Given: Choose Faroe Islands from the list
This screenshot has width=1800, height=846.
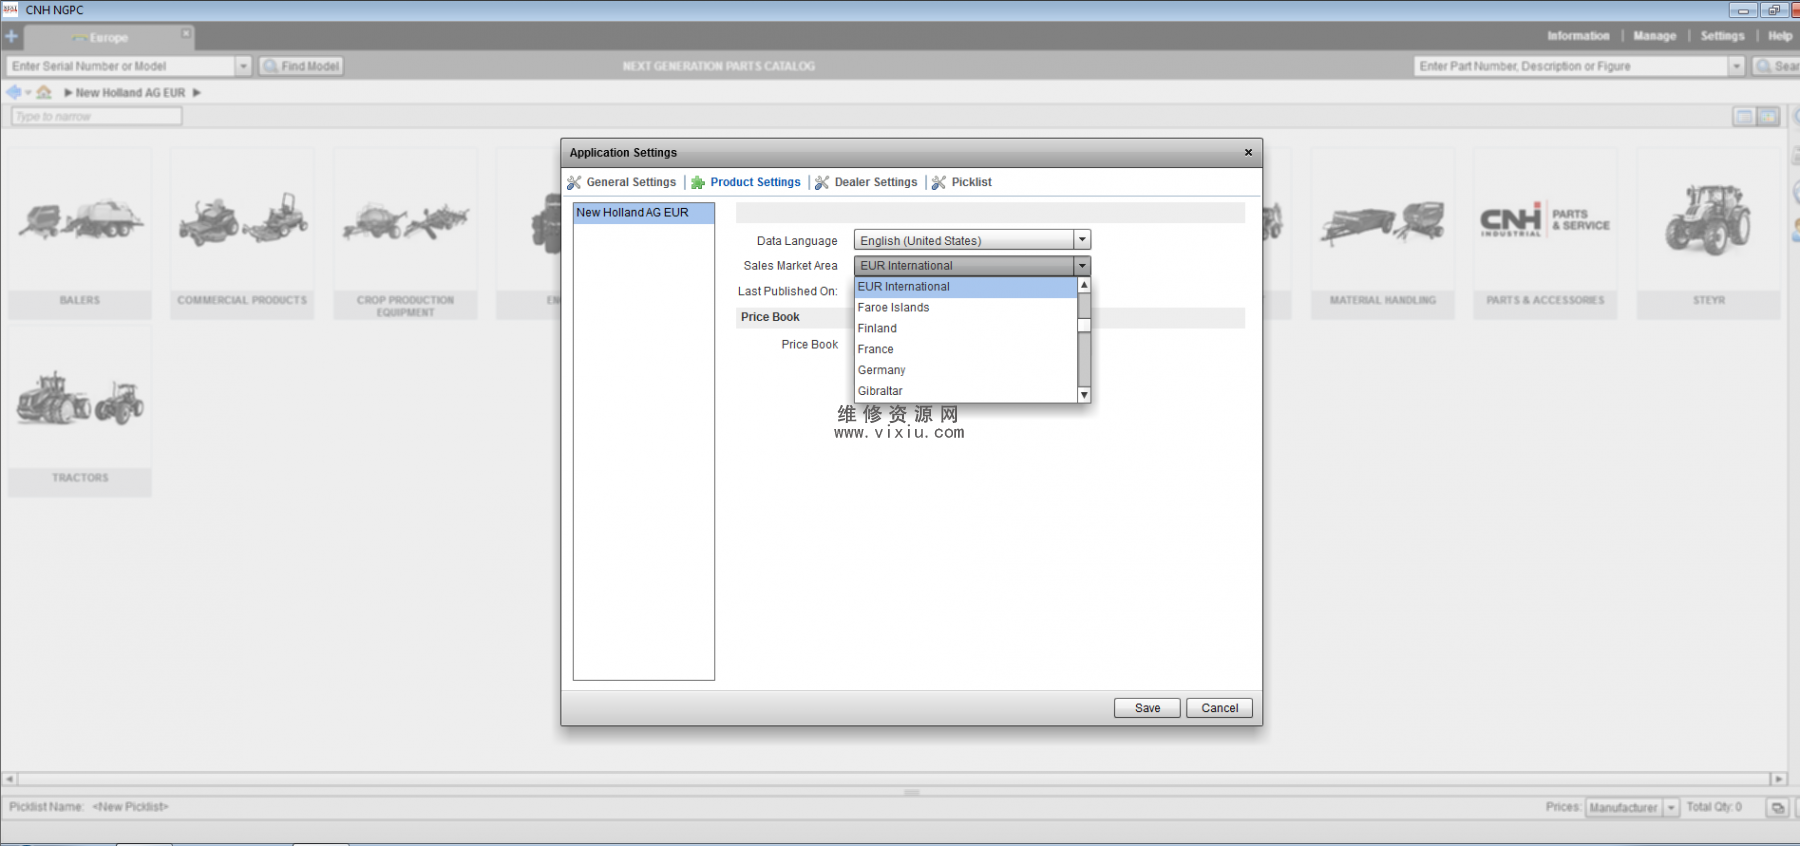Looking at the screenshot, I should [966, 308].
